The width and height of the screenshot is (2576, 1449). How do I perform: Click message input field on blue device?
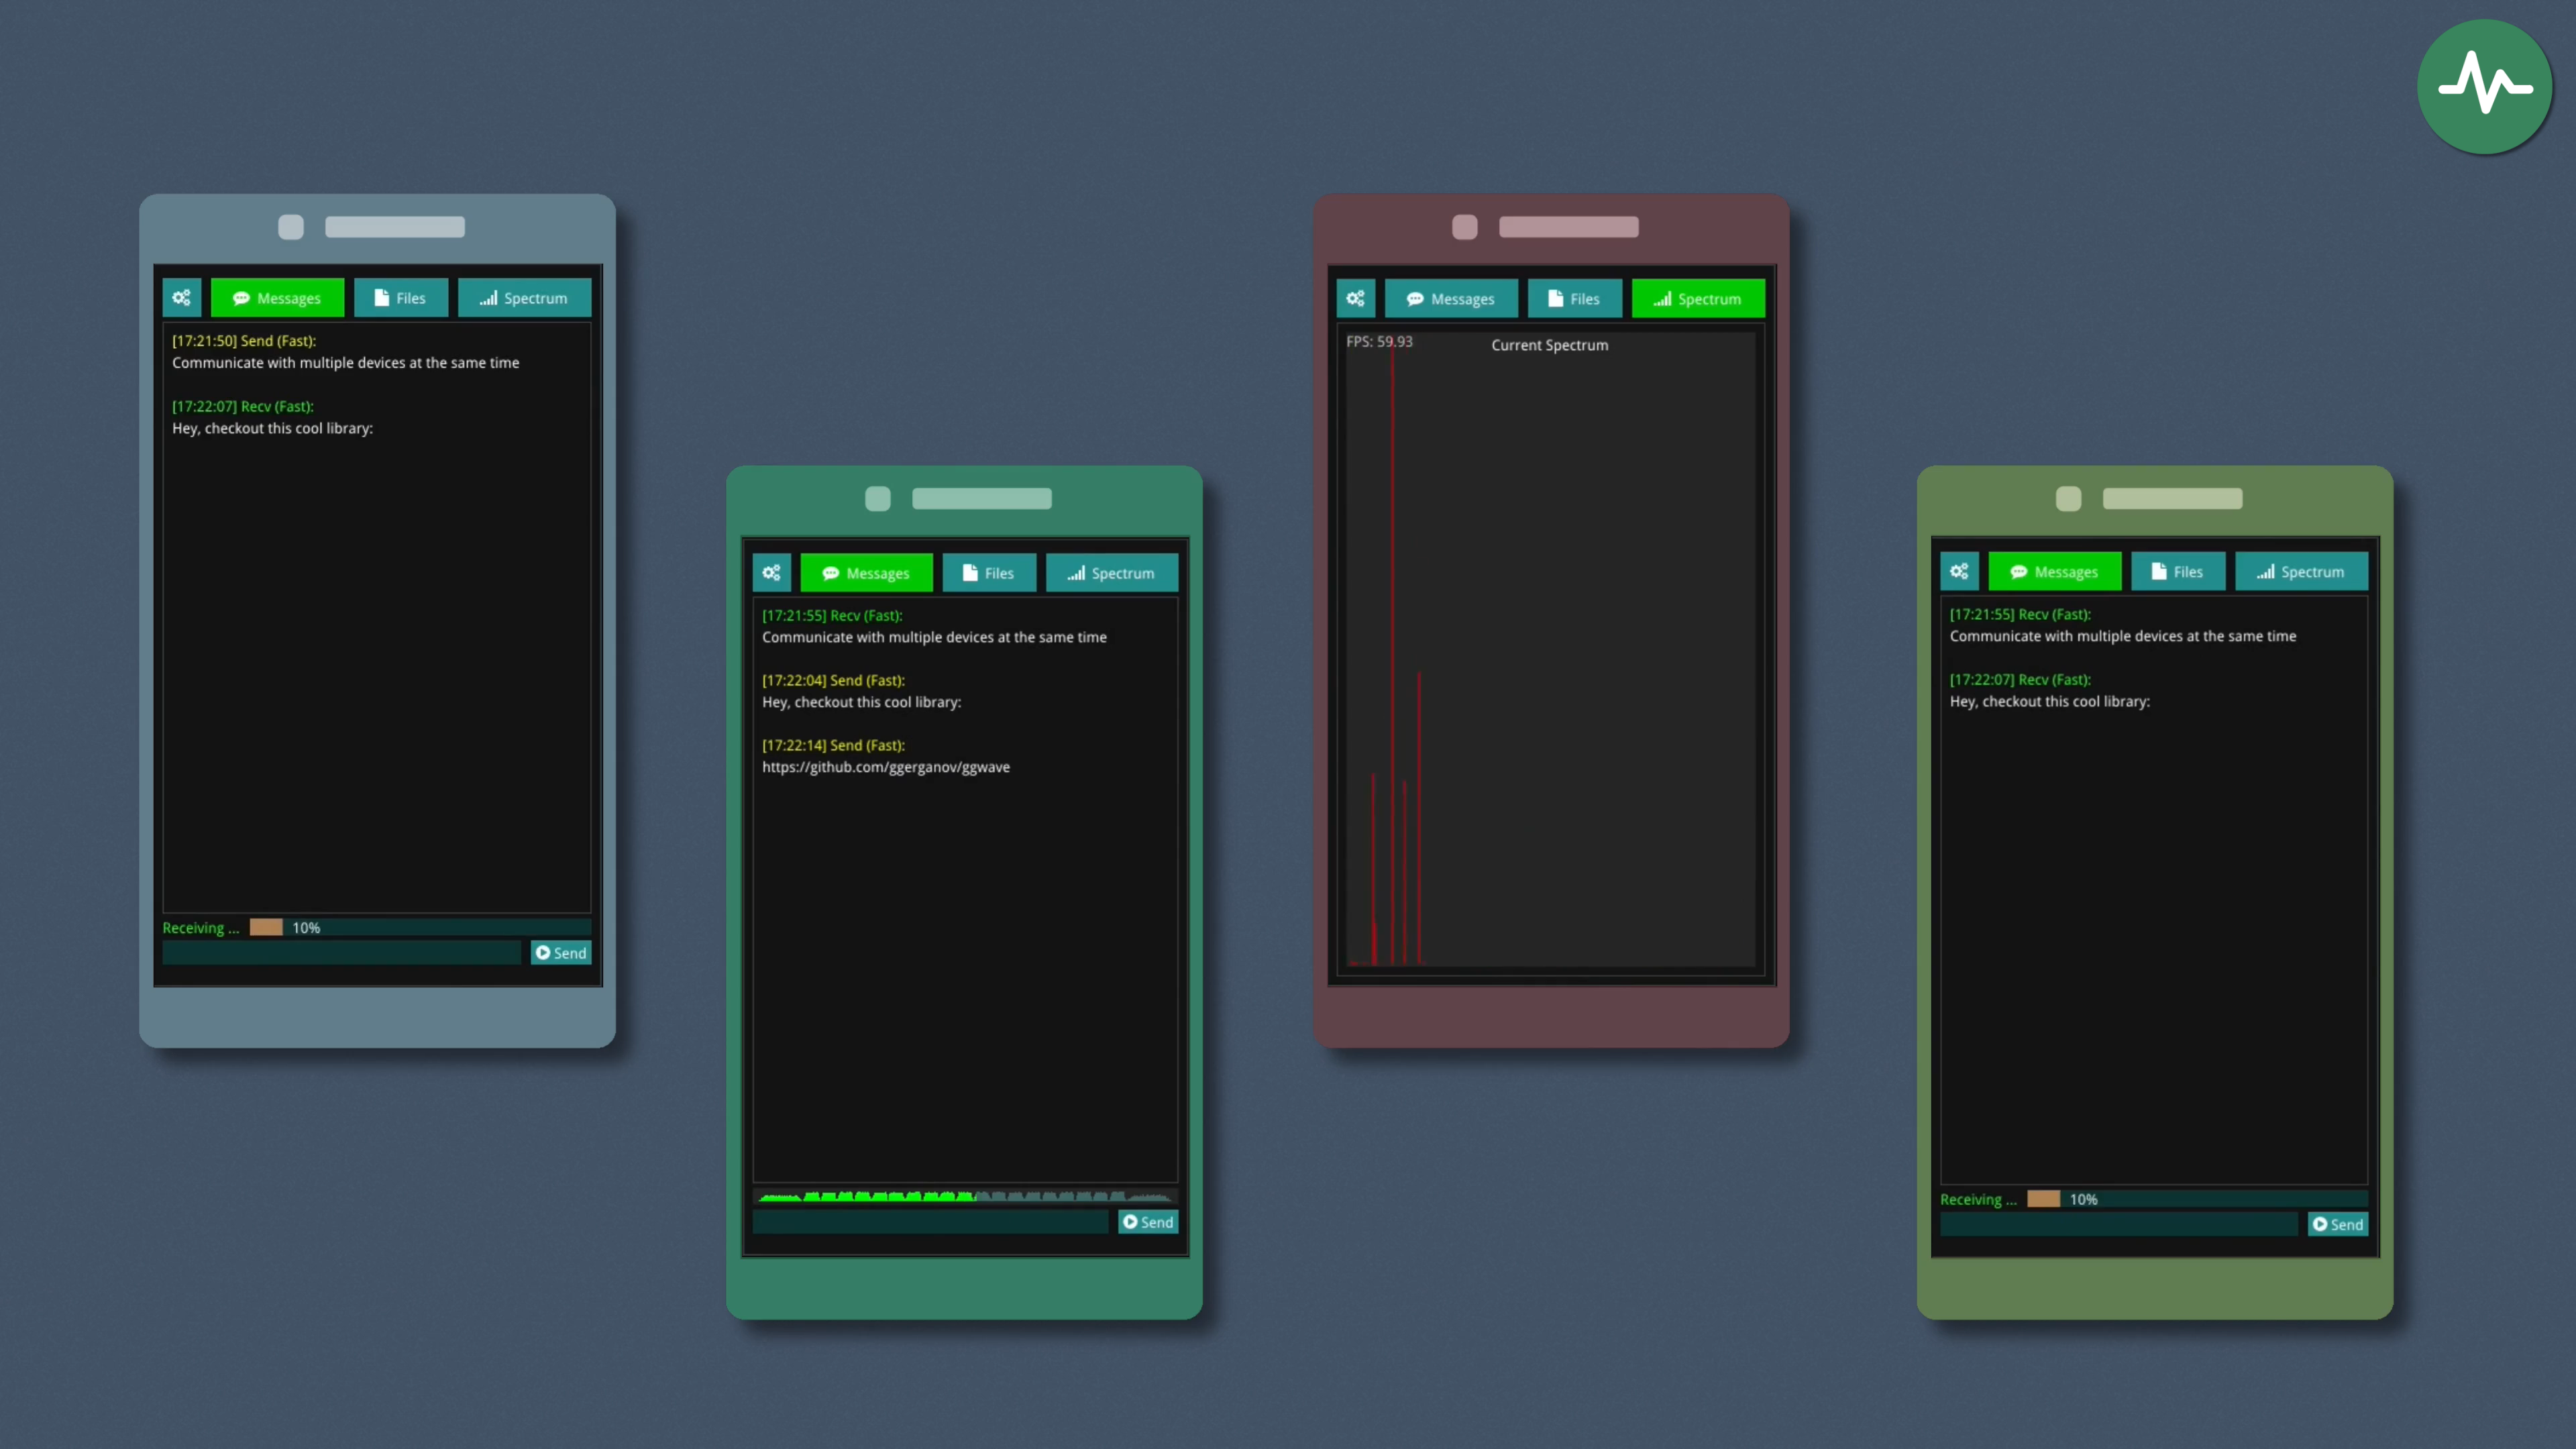(x=342, y=953)
